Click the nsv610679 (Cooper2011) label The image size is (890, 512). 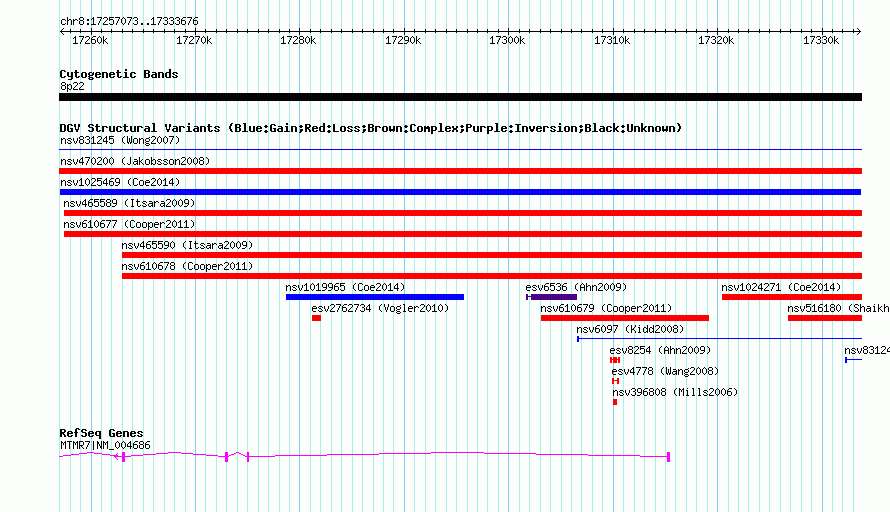tap(606, 308)
